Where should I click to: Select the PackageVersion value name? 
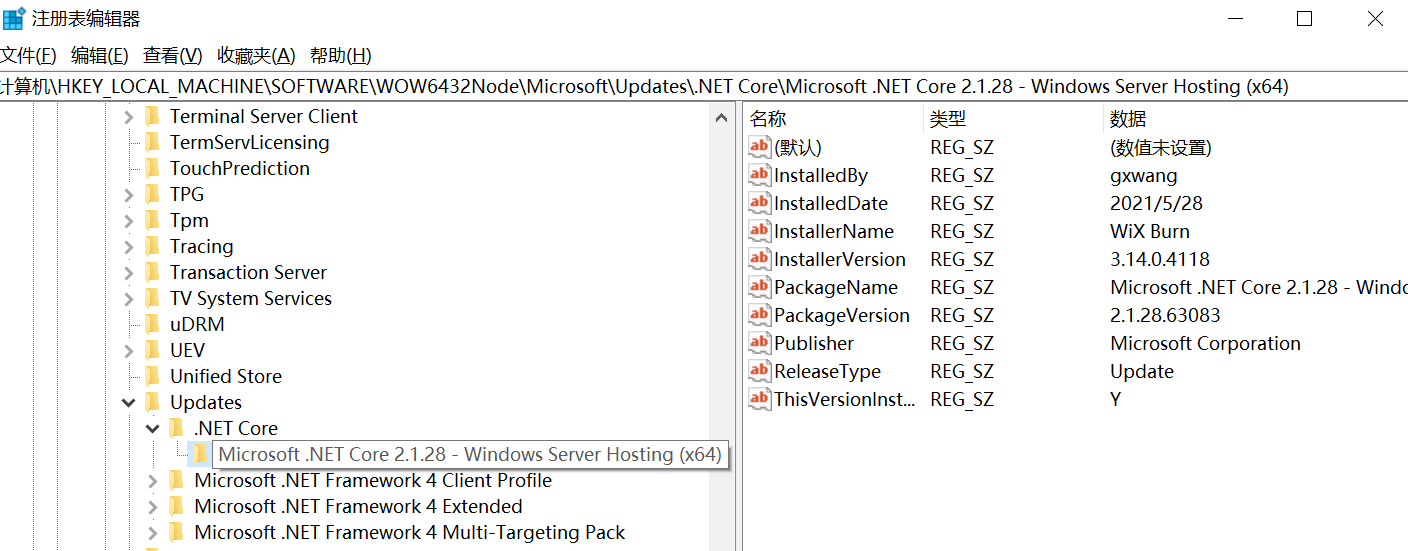tap(842, 316)
